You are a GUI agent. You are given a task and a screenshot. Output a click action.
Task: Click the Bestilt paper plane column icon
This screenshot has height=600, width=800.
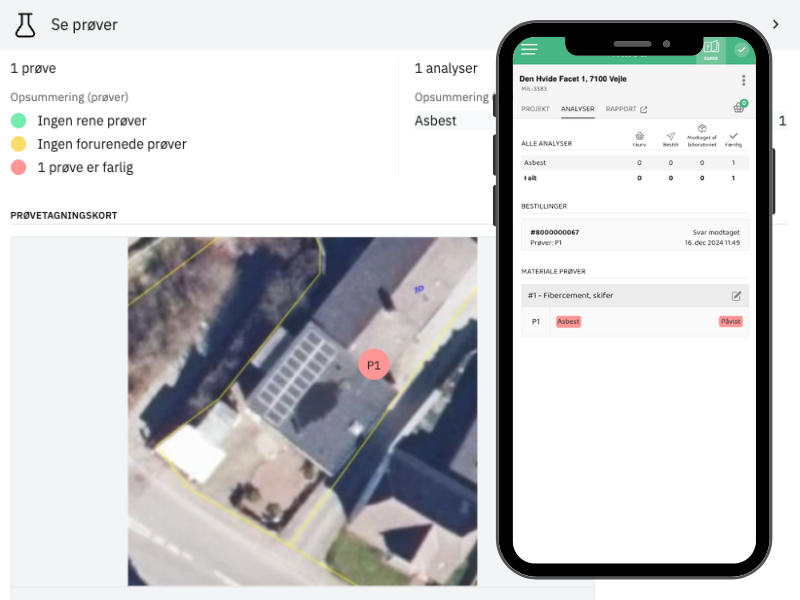tap(670, 138)
